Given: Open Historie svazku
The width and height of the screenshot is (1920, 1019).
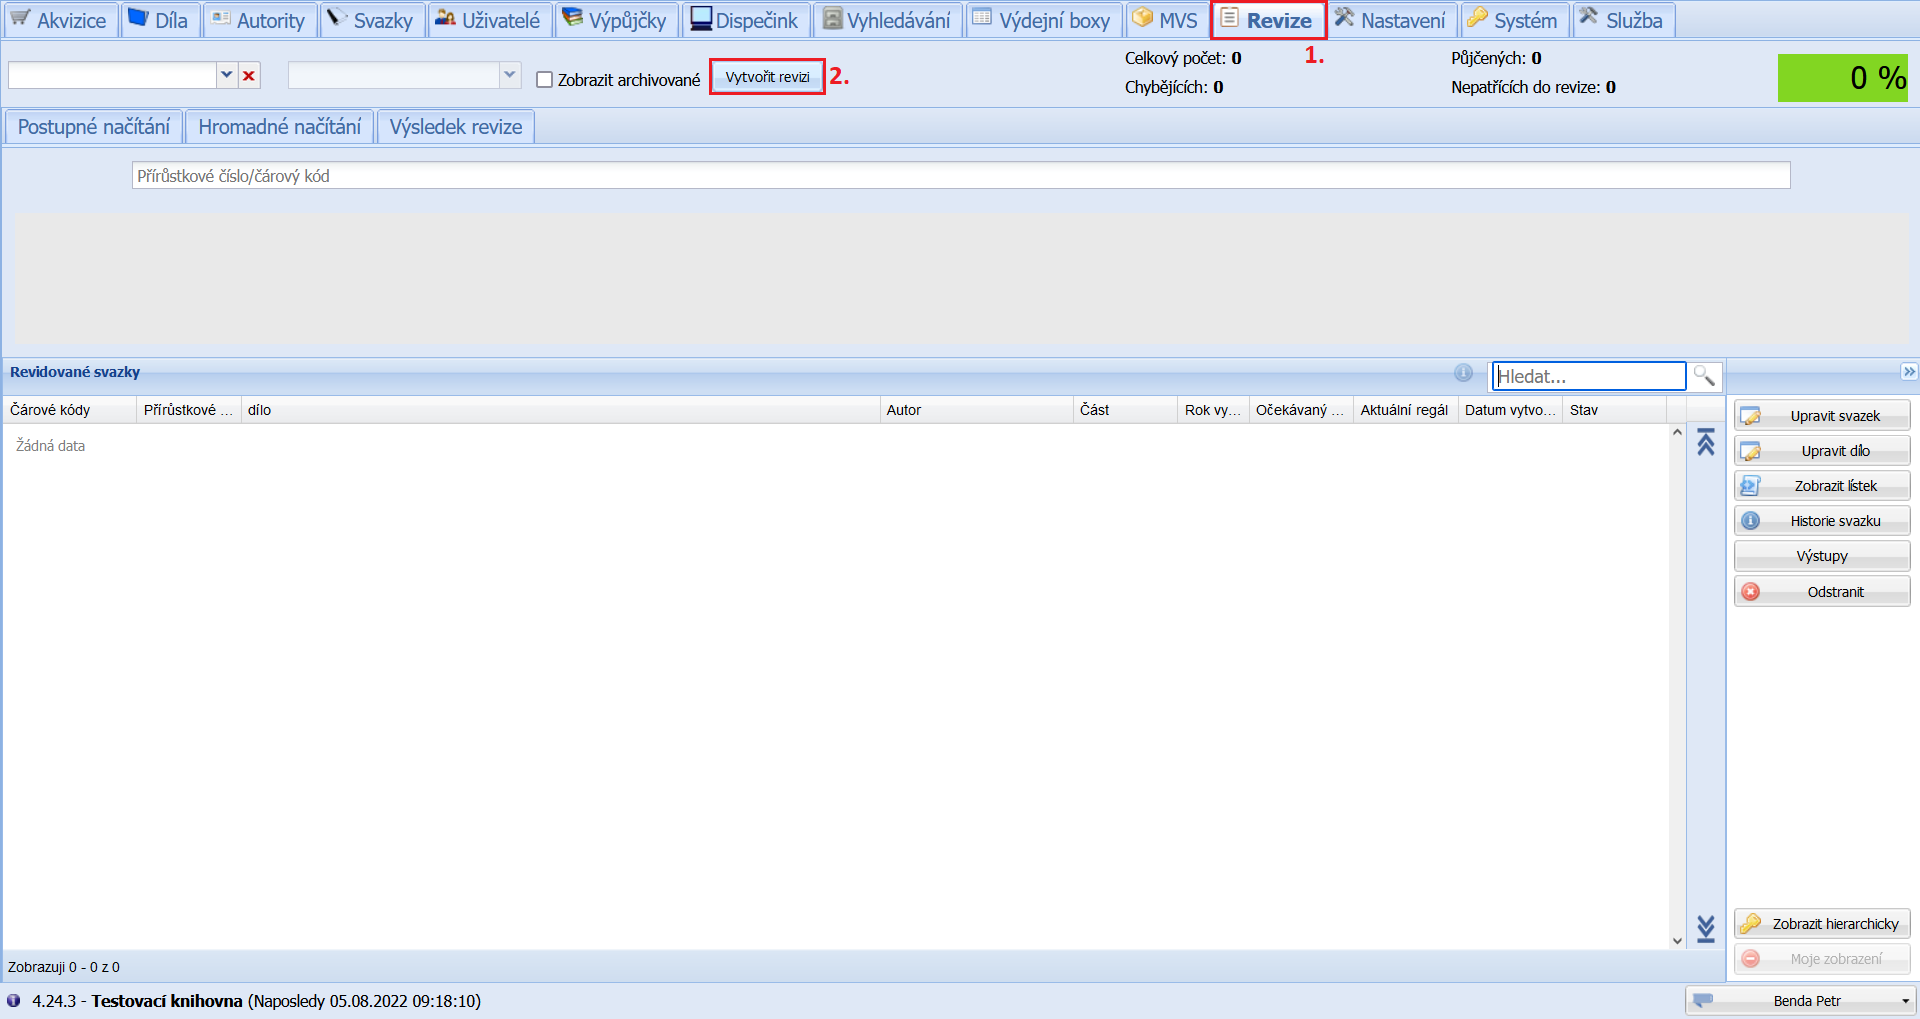Looking at the screenshot, I should click(1822, 521).
